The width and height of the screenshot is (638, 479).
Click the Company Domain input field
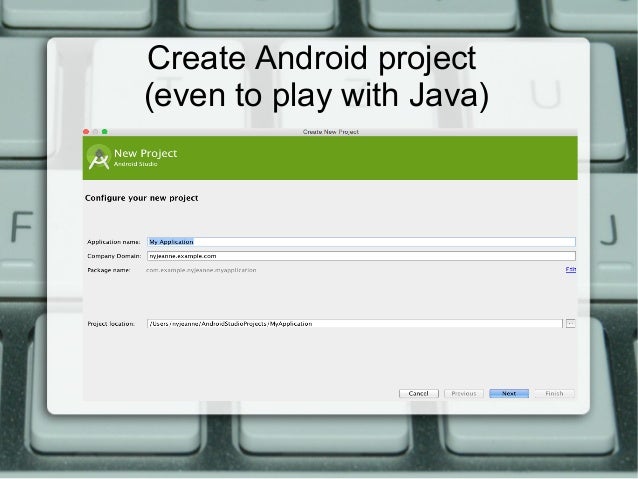coord(361,256)
